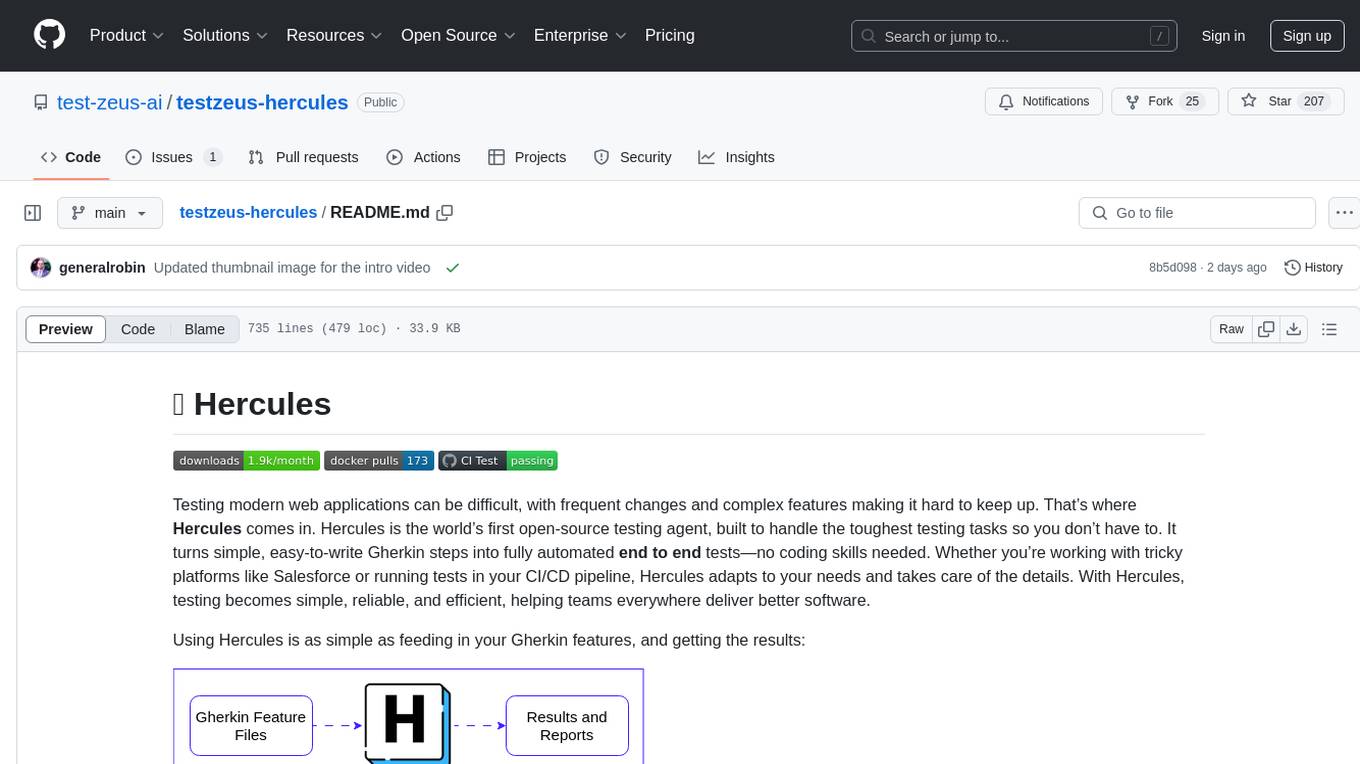Click the docker pulls 173 badge

[x=379, y=460]
